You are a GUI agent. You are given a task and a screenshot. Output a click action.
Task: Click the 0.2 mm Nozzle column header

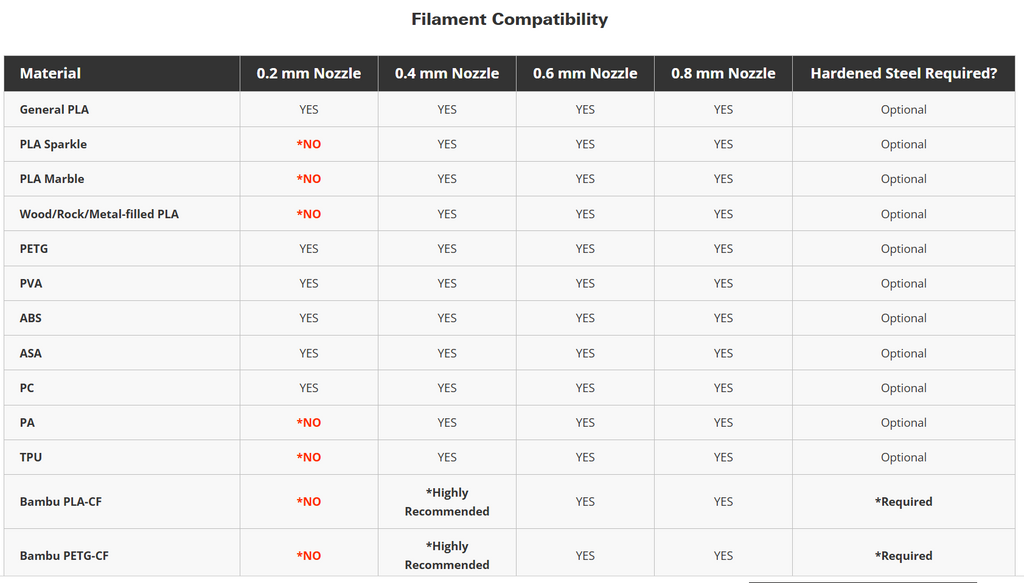[309, 73]
